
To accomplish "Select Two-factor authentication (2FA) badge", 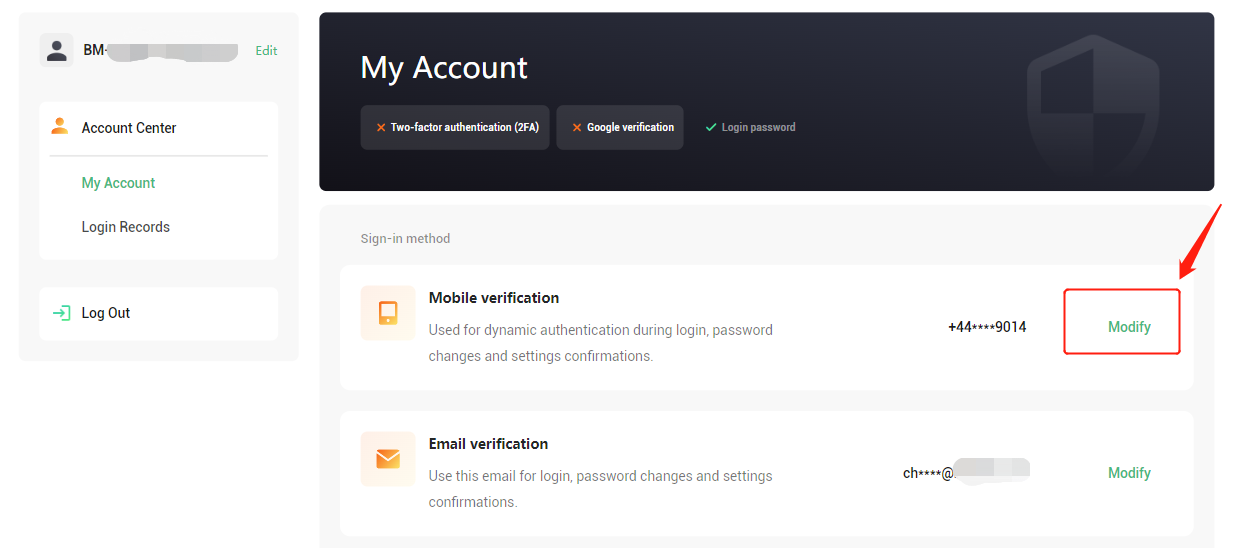I will (x=455, y=127).
